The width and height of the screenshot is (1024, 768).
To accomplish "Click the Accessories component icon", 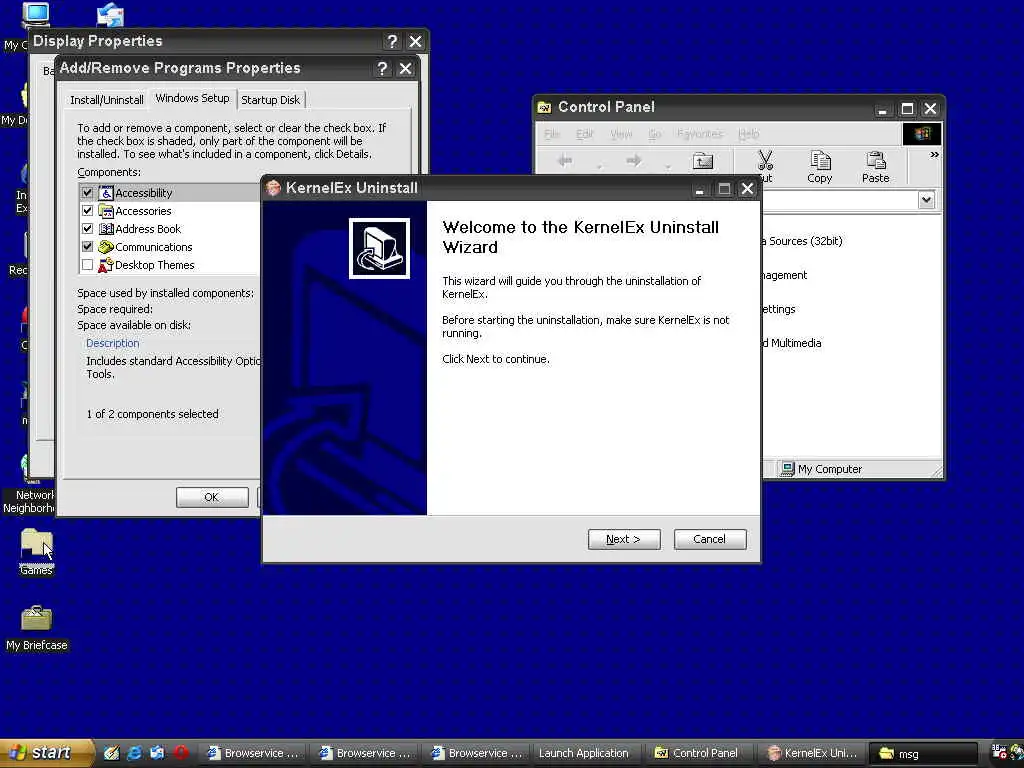I will click(106, 211).
